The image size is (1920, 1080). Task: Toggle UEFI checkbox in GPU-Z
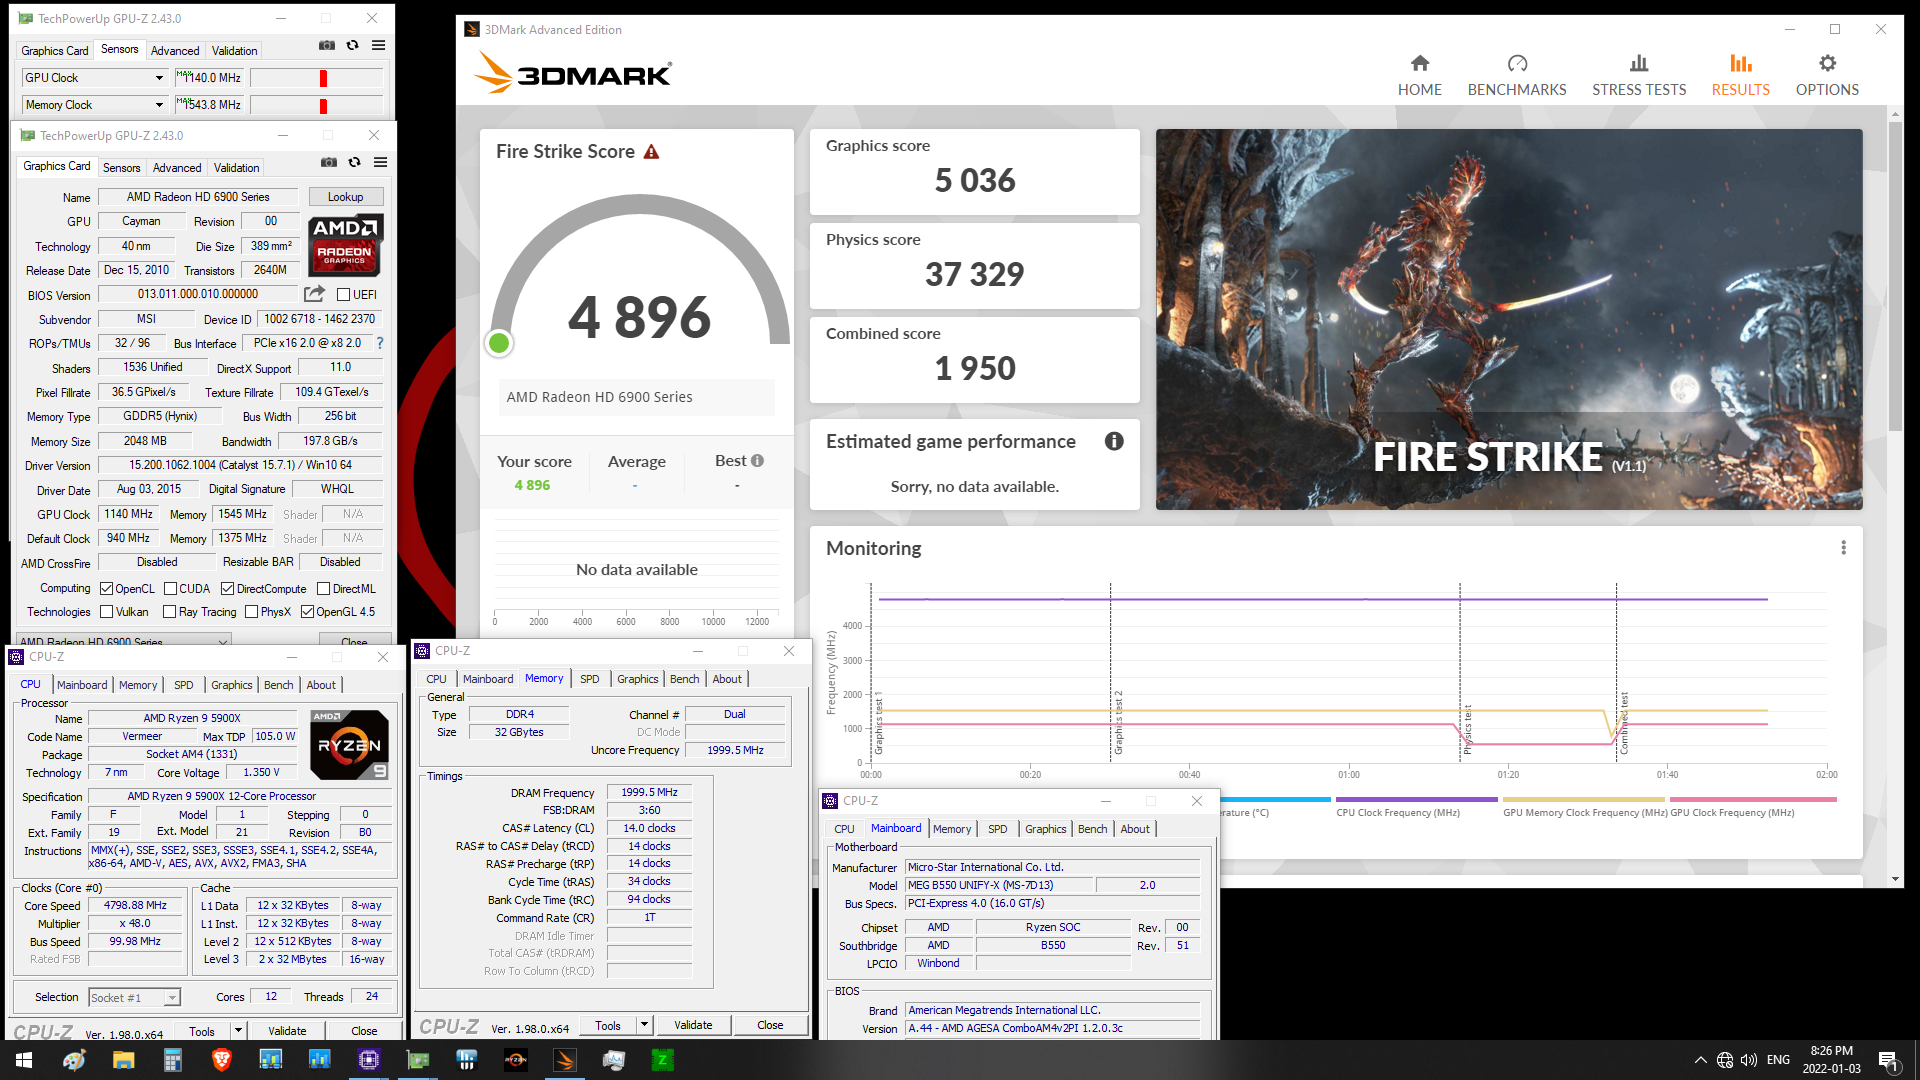[x=343, y=295]
